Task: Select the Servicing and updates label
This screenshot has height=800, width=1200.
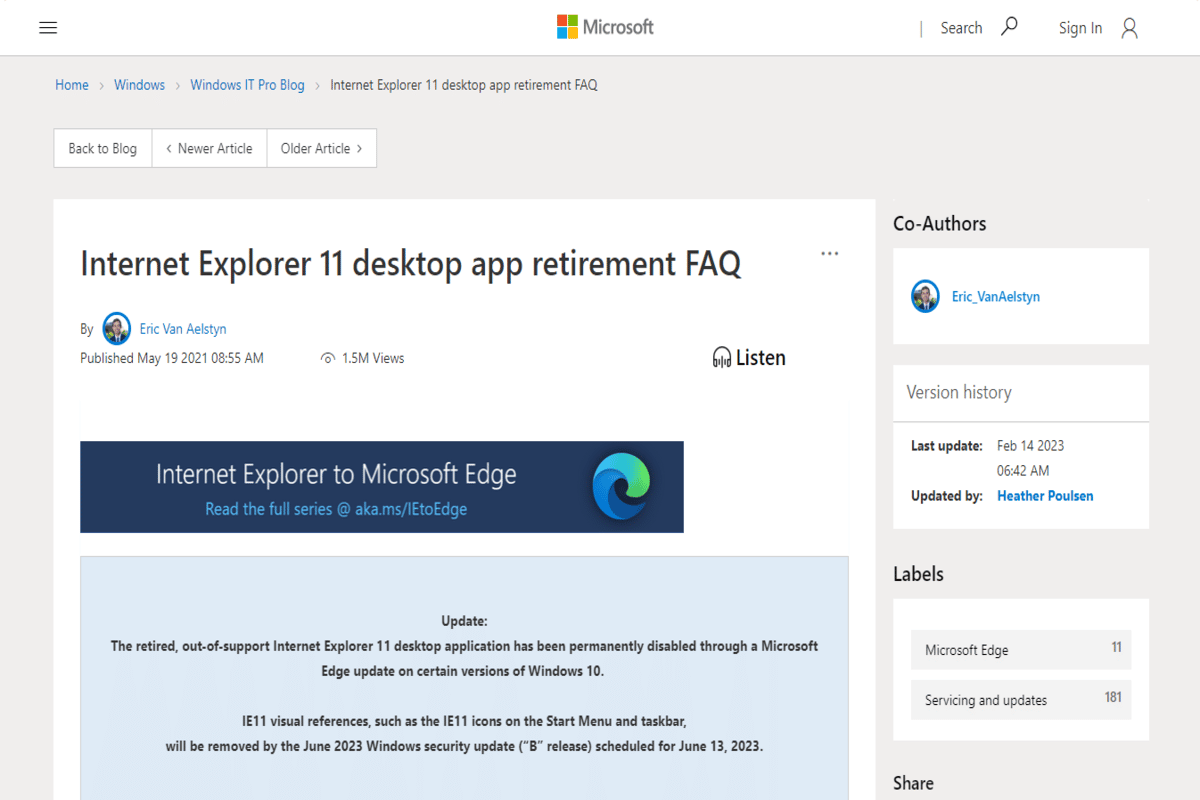Action: (x=986, y=700)
